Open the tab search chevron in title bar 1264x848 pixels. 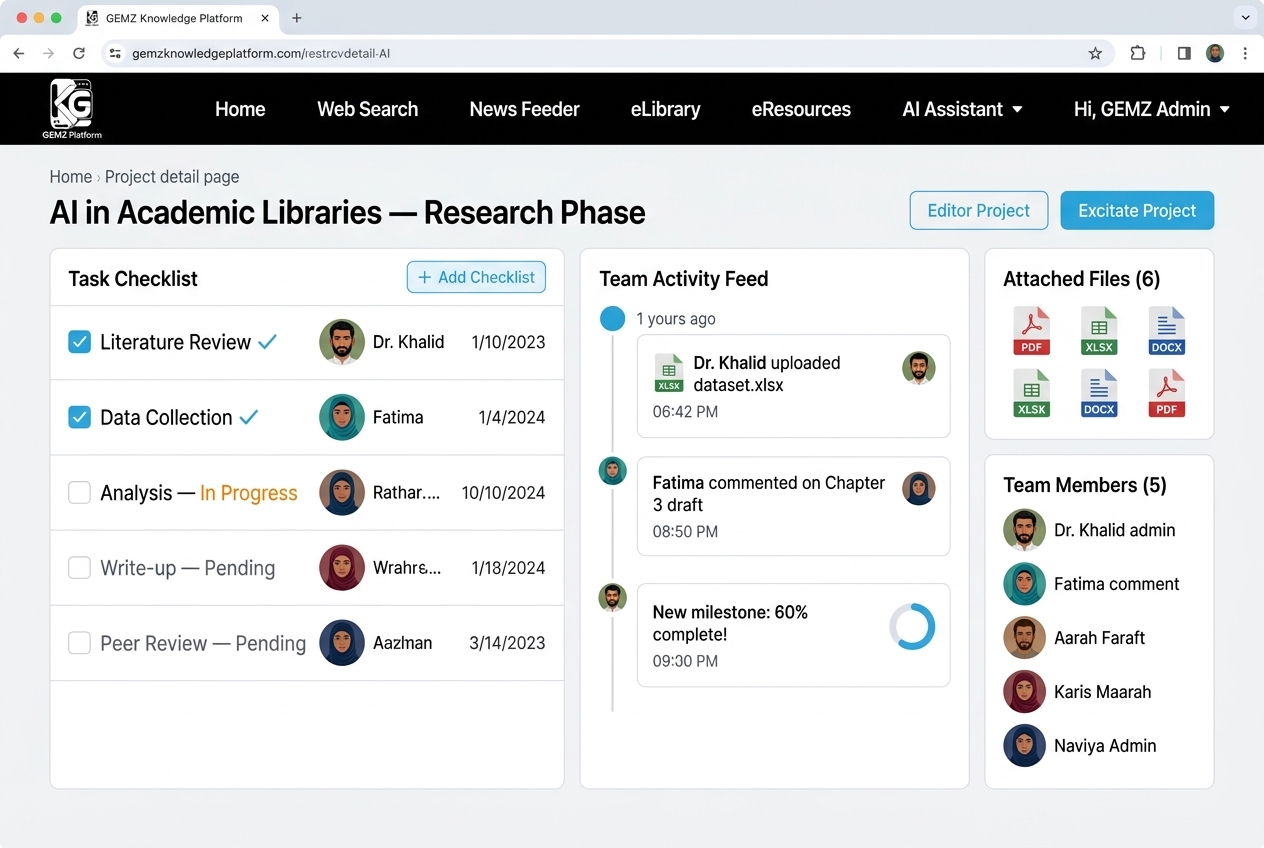coord(1245,17)
